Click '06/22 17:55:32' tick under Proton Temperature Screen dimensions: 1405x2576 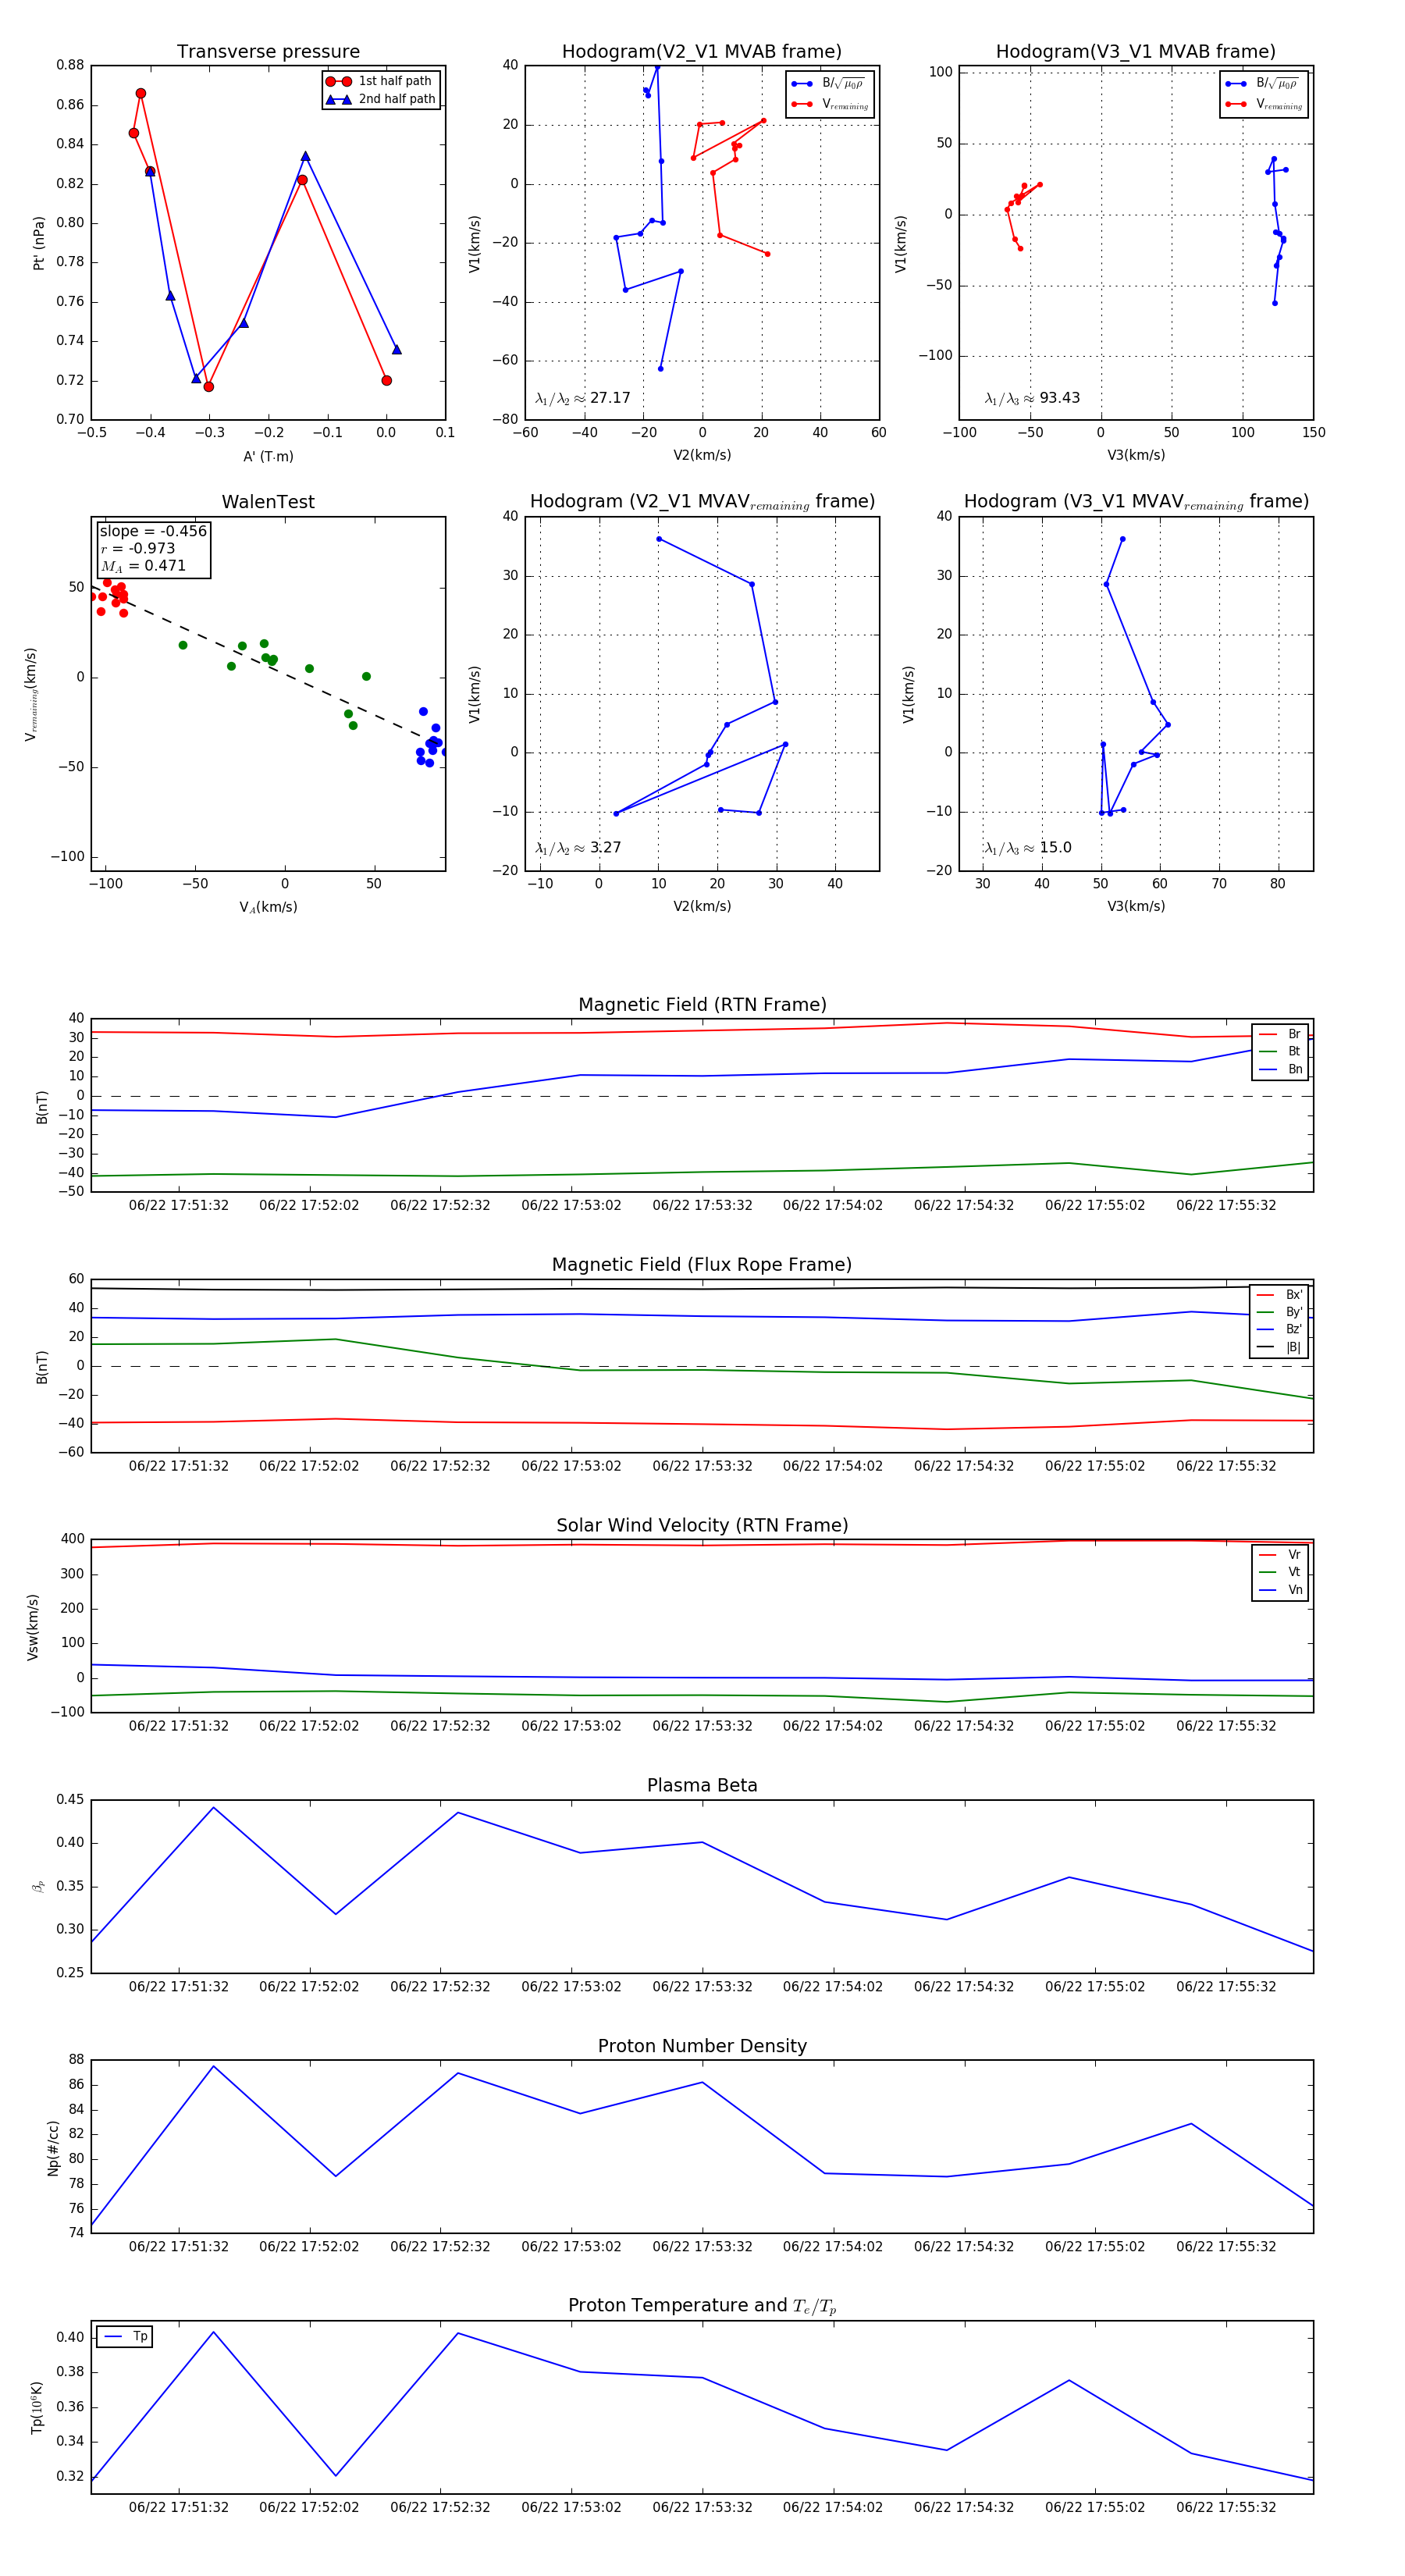click(x=1226, y=2507)
